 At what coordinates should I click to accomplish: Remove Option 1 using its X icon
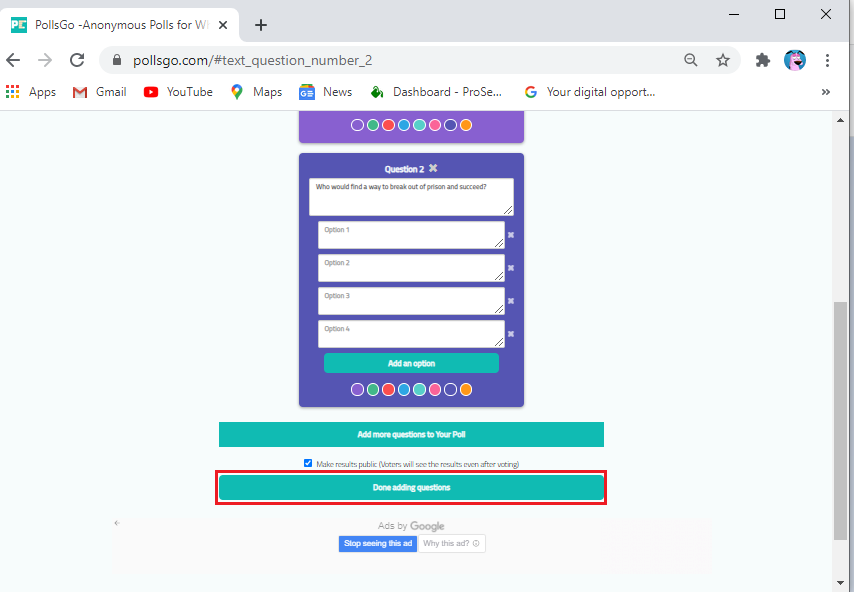[x=510, y=235]
